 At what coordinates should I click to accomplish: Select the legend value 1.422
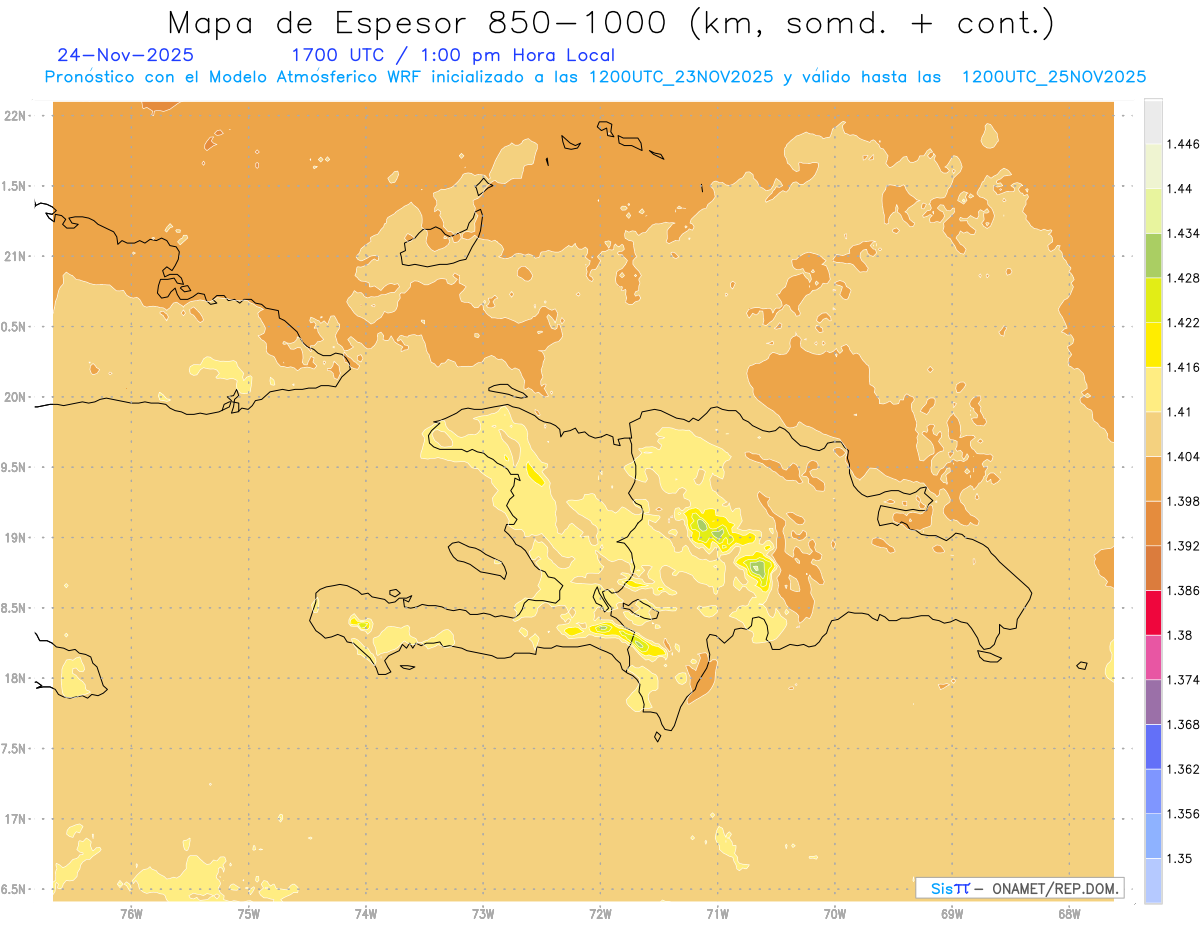click(1185, 322)
